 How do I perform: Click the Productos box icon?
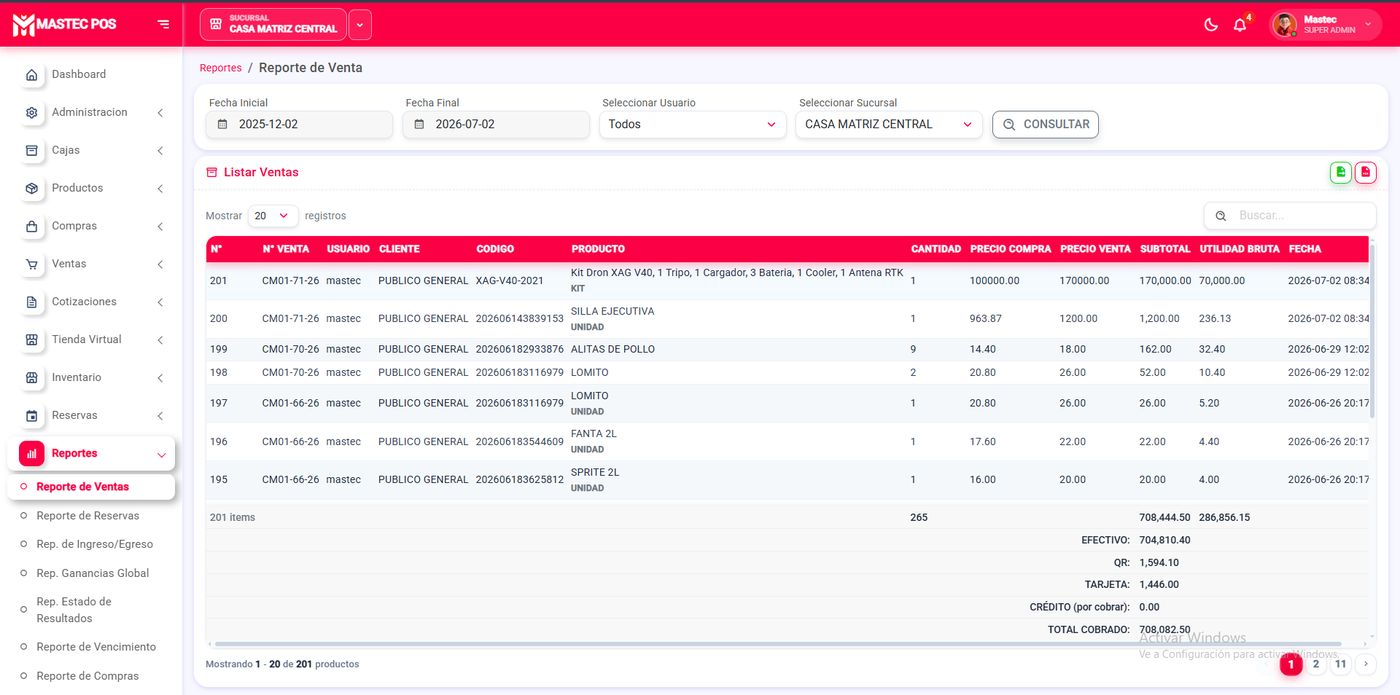(32, 189)
